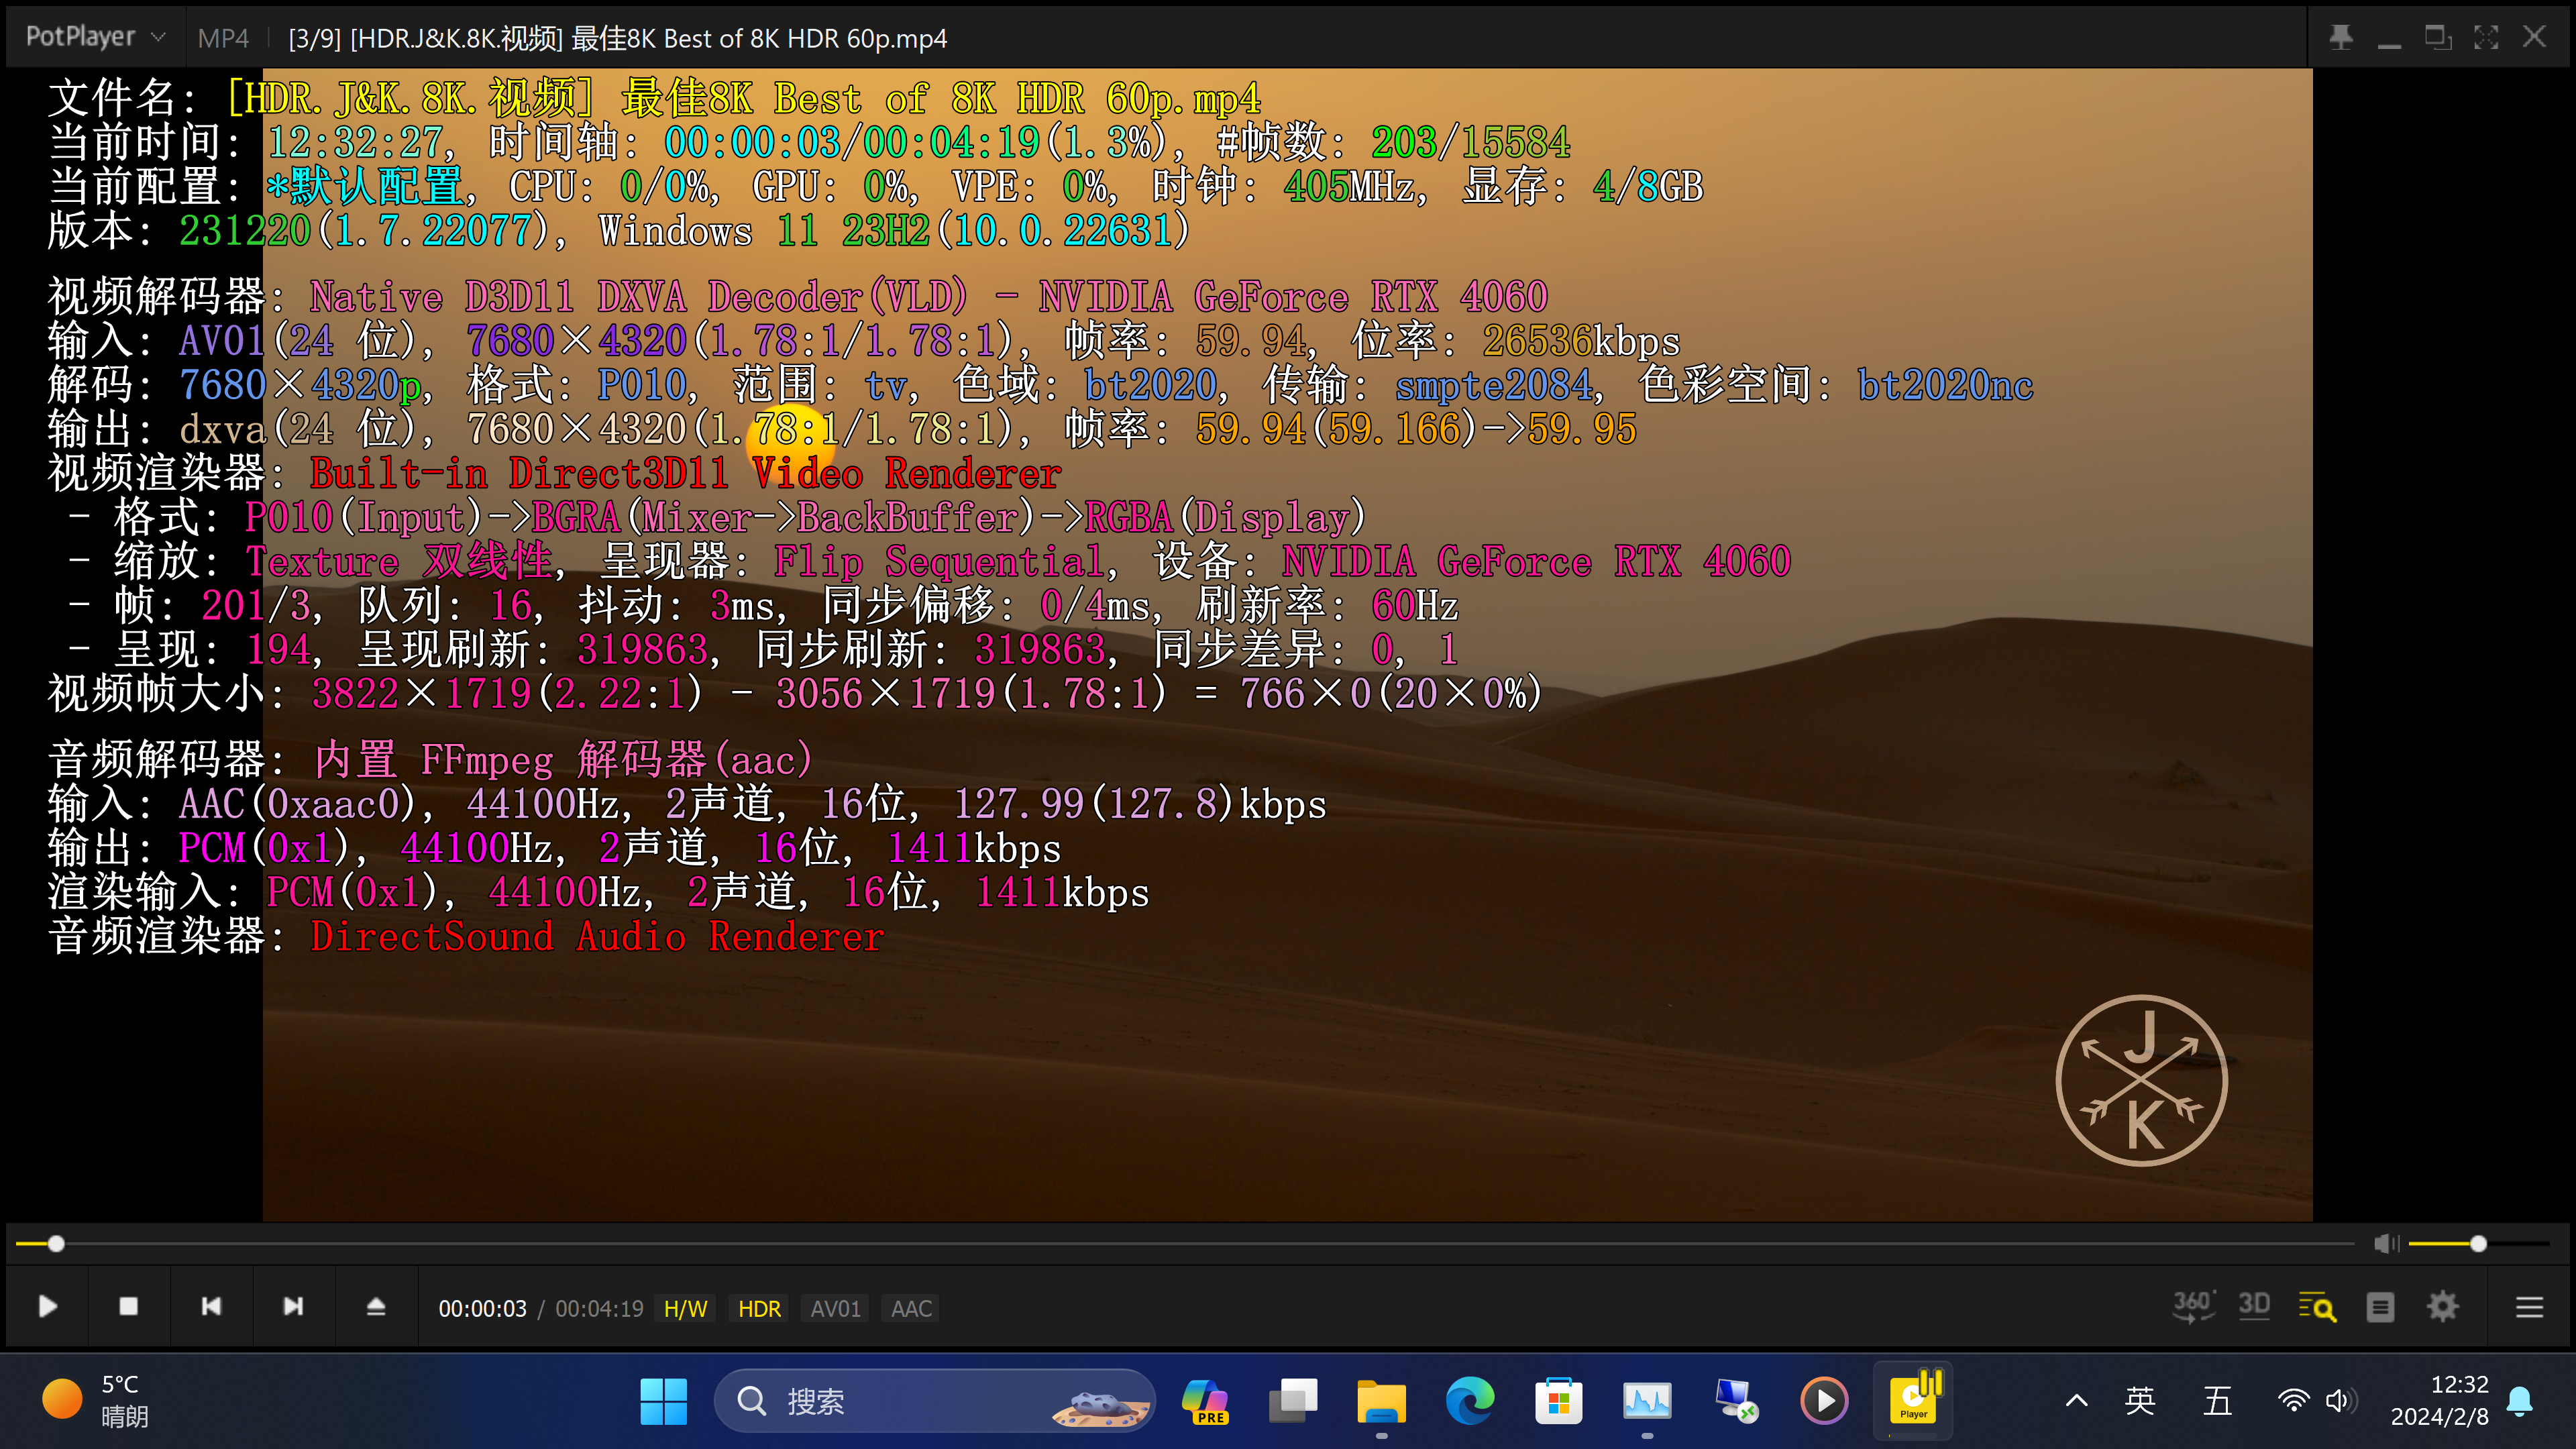Stop playback with the square button

pyautogui.click(x=128, y=1306)
